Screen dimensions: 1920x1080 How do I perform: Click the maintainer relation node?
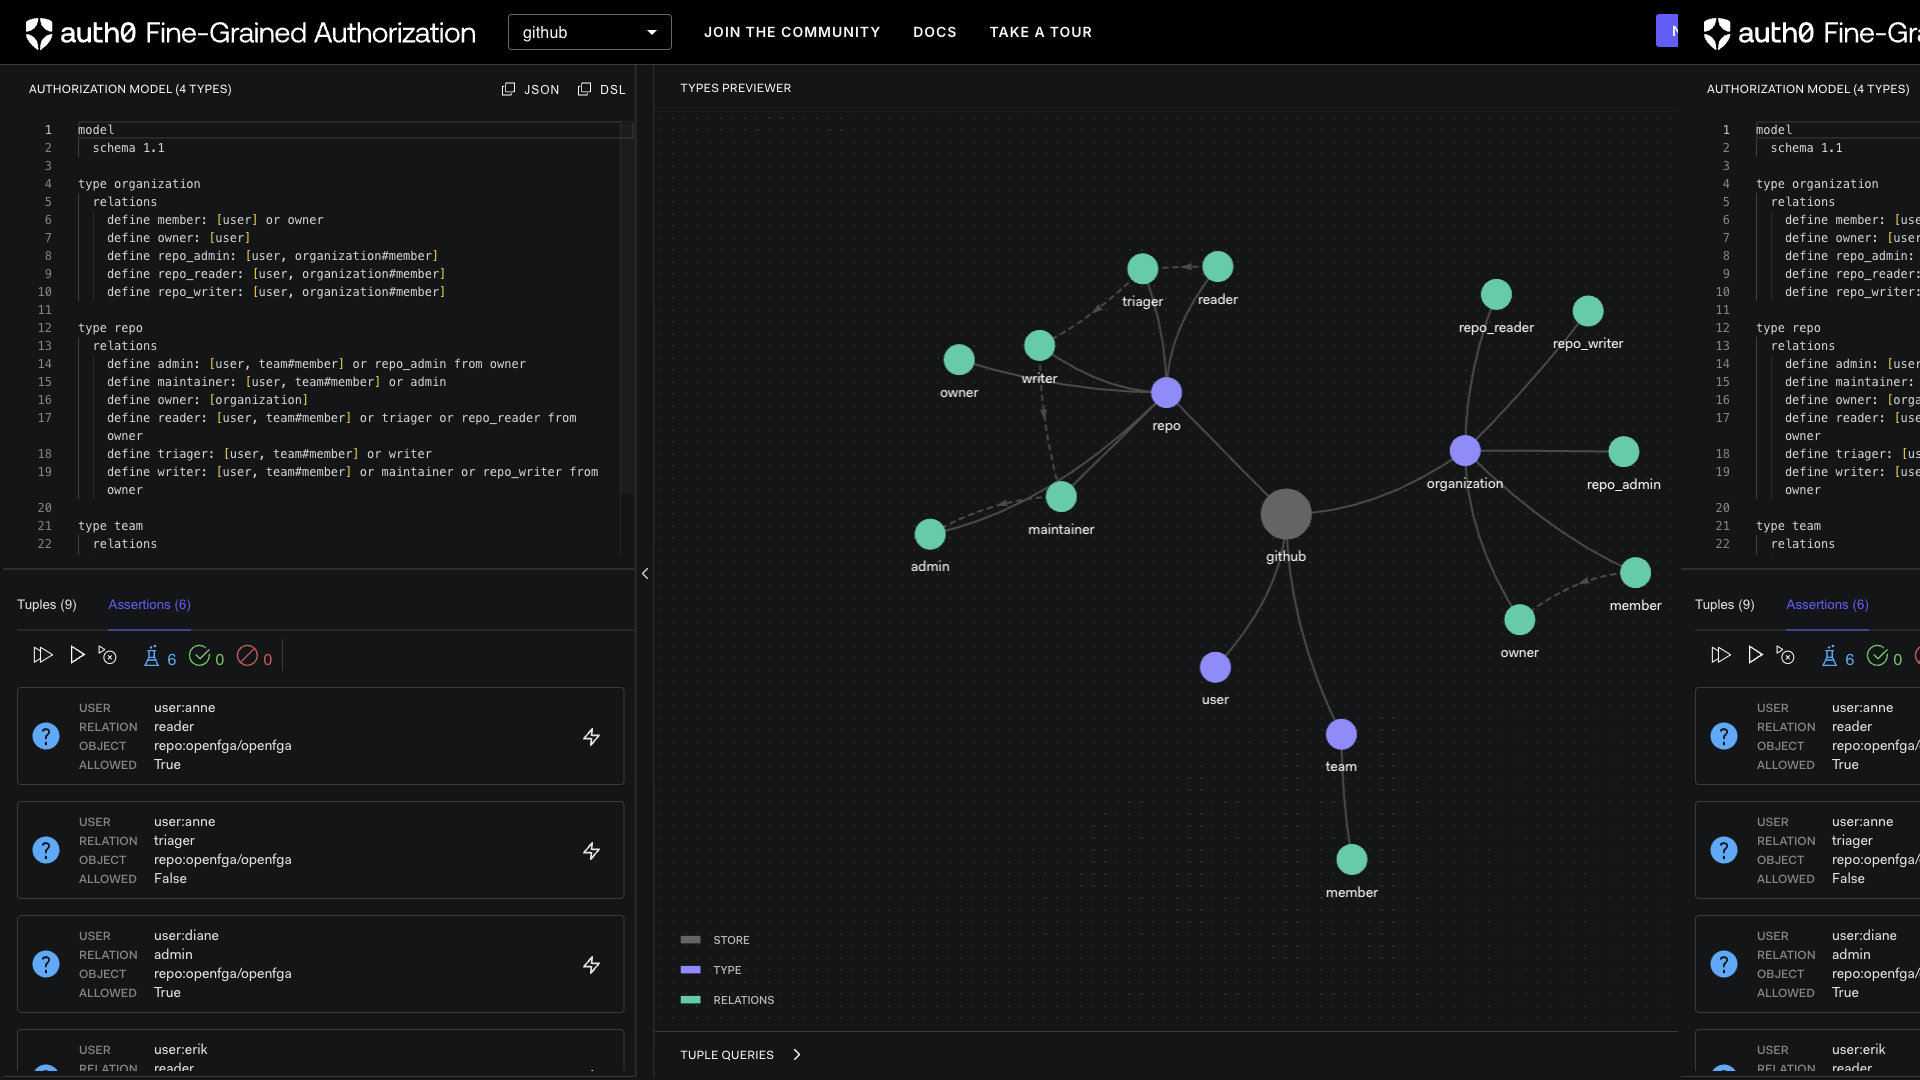pos(1061,496)
